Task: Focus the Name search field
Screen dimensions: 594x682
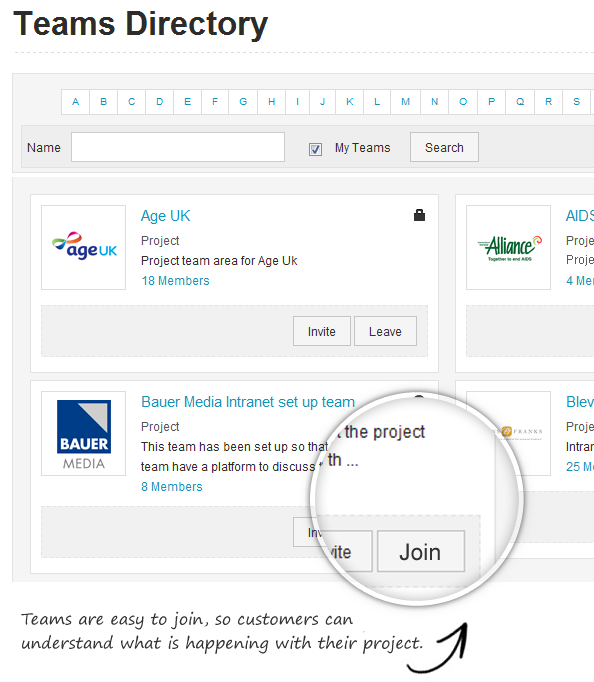Action: 178,147
